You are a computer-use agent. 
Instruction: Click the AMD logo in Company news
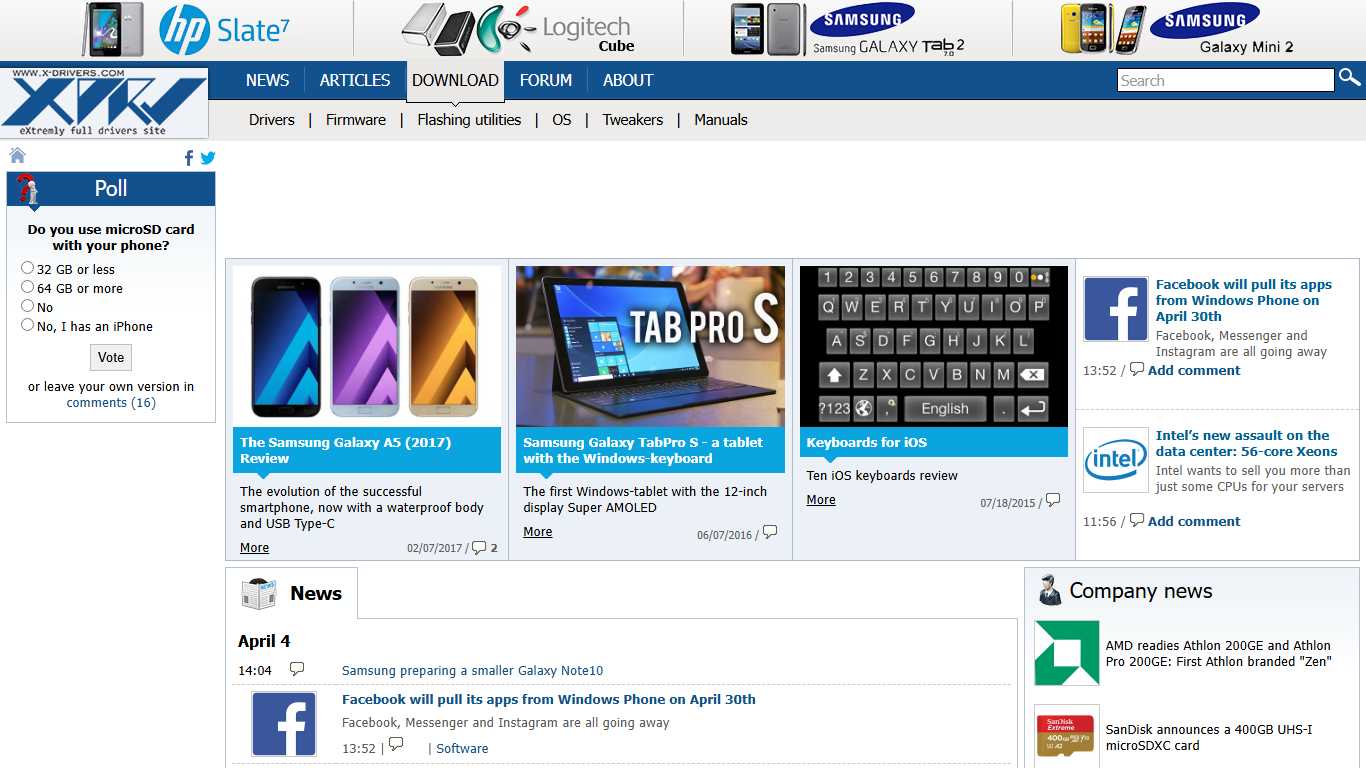tap(1067, 653)
